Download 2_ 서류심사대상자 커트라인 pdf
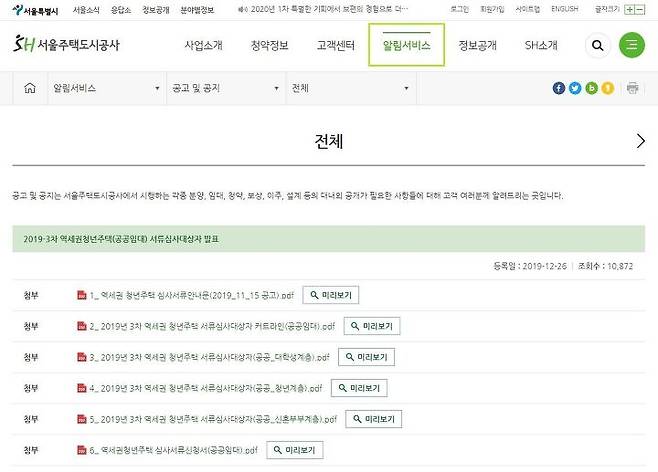The width and height of the screenshot is (658, 472). 212,326
